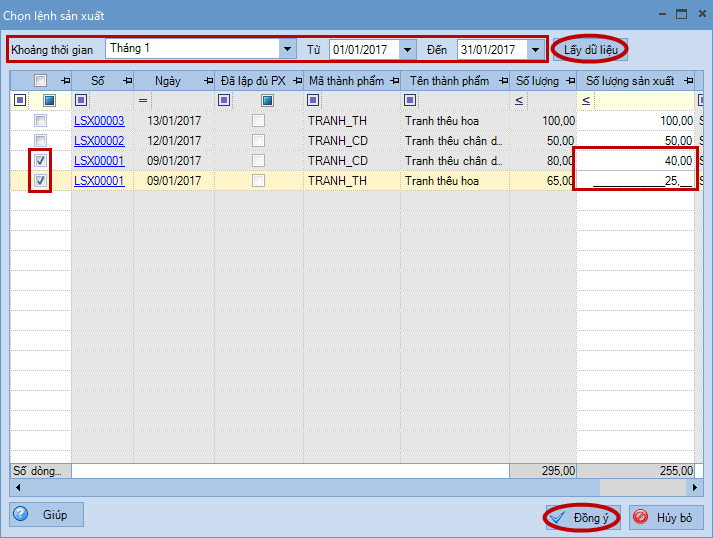Click the Tên thành phẩm column header

tap(446, 81)
